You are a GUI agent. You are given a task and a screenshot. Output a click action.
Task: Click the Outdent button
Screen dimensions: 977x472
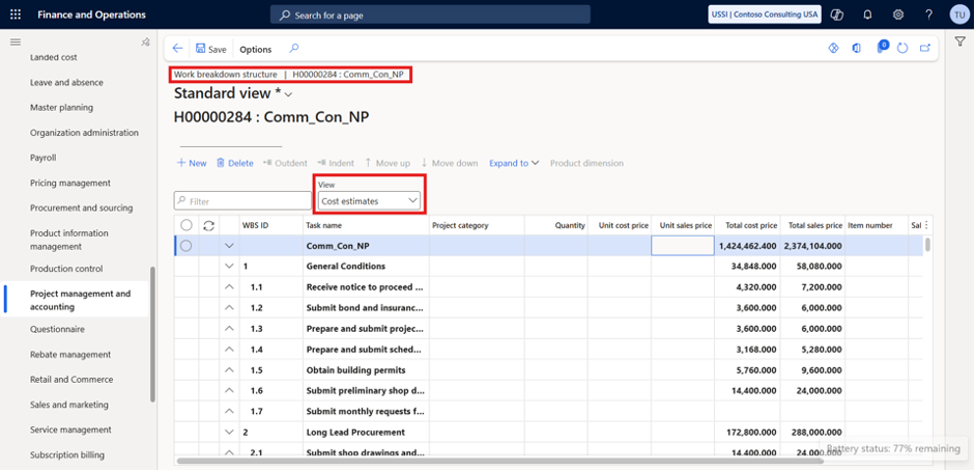pyautogui.click(x=285, y=163)
